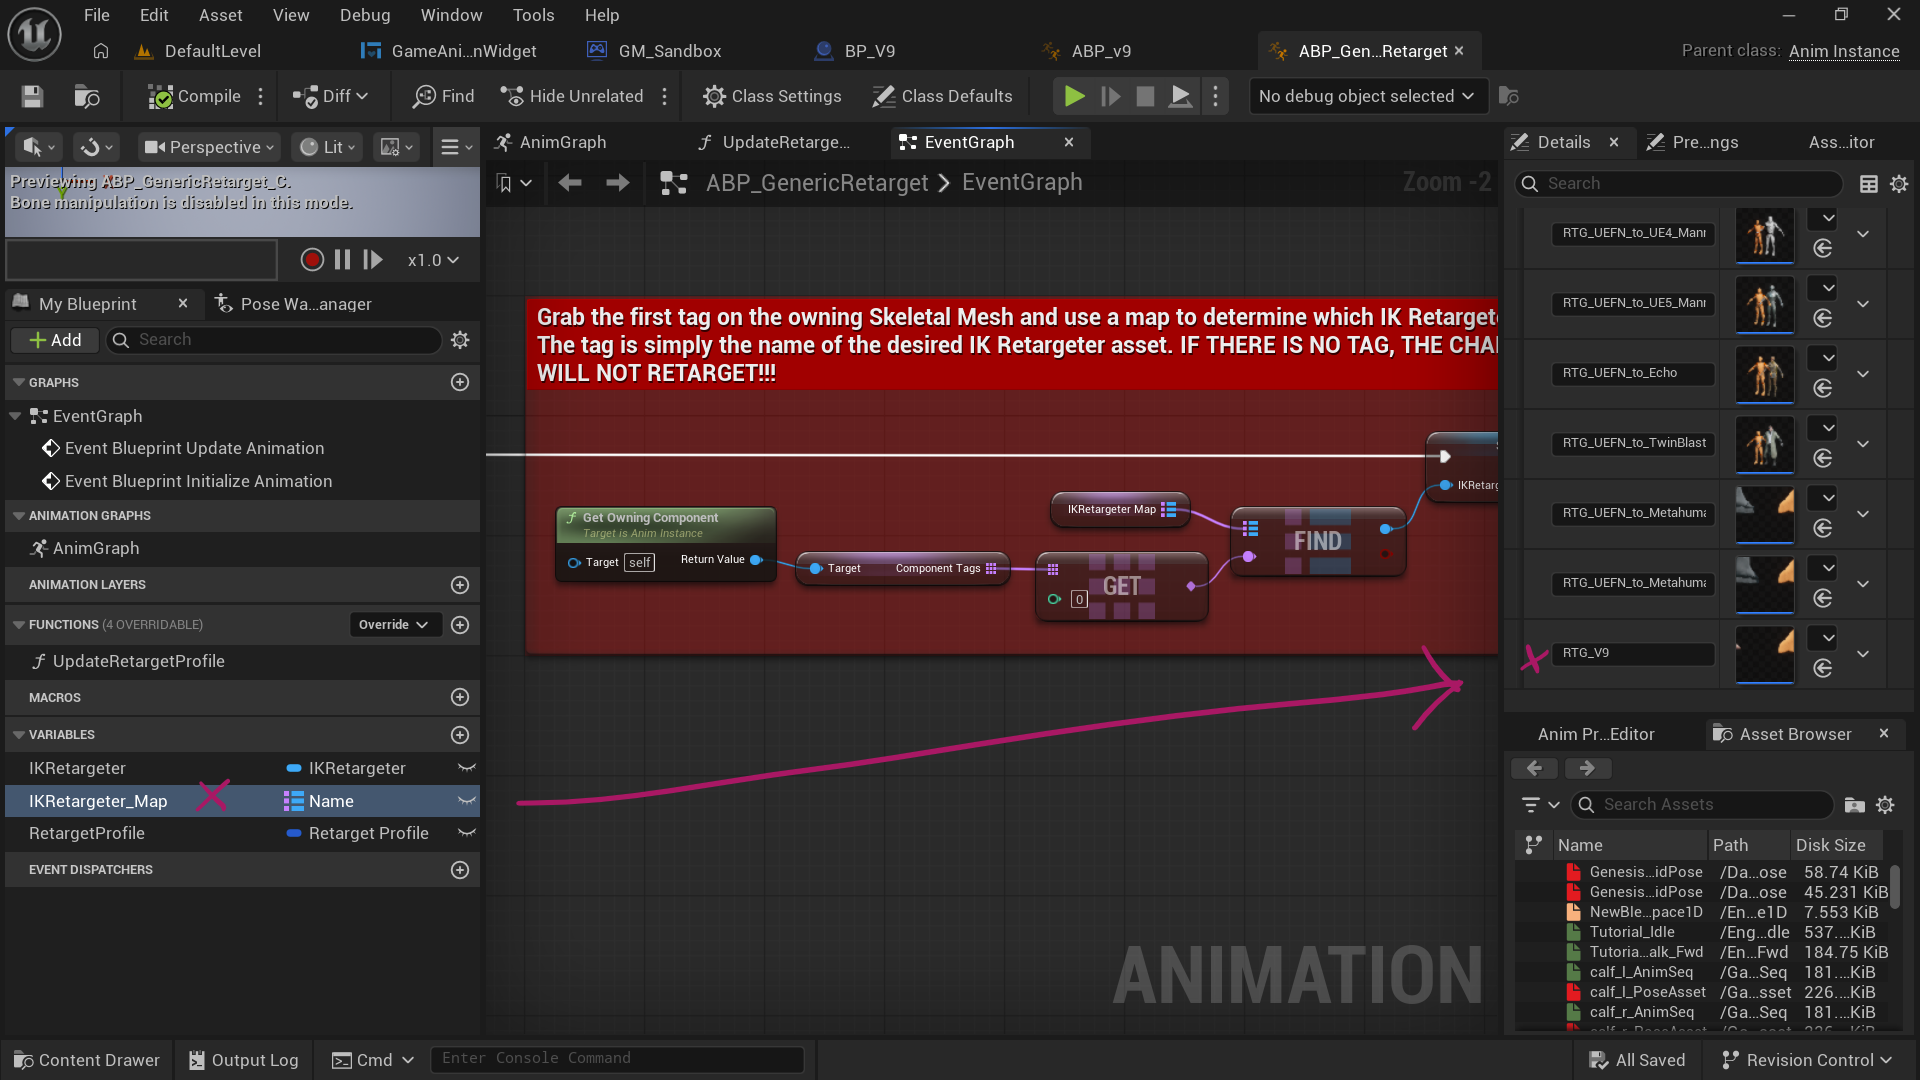The image size is (1920, 1080).
Task: Click add new variable plus icon
Action: [x=460, y=735]
